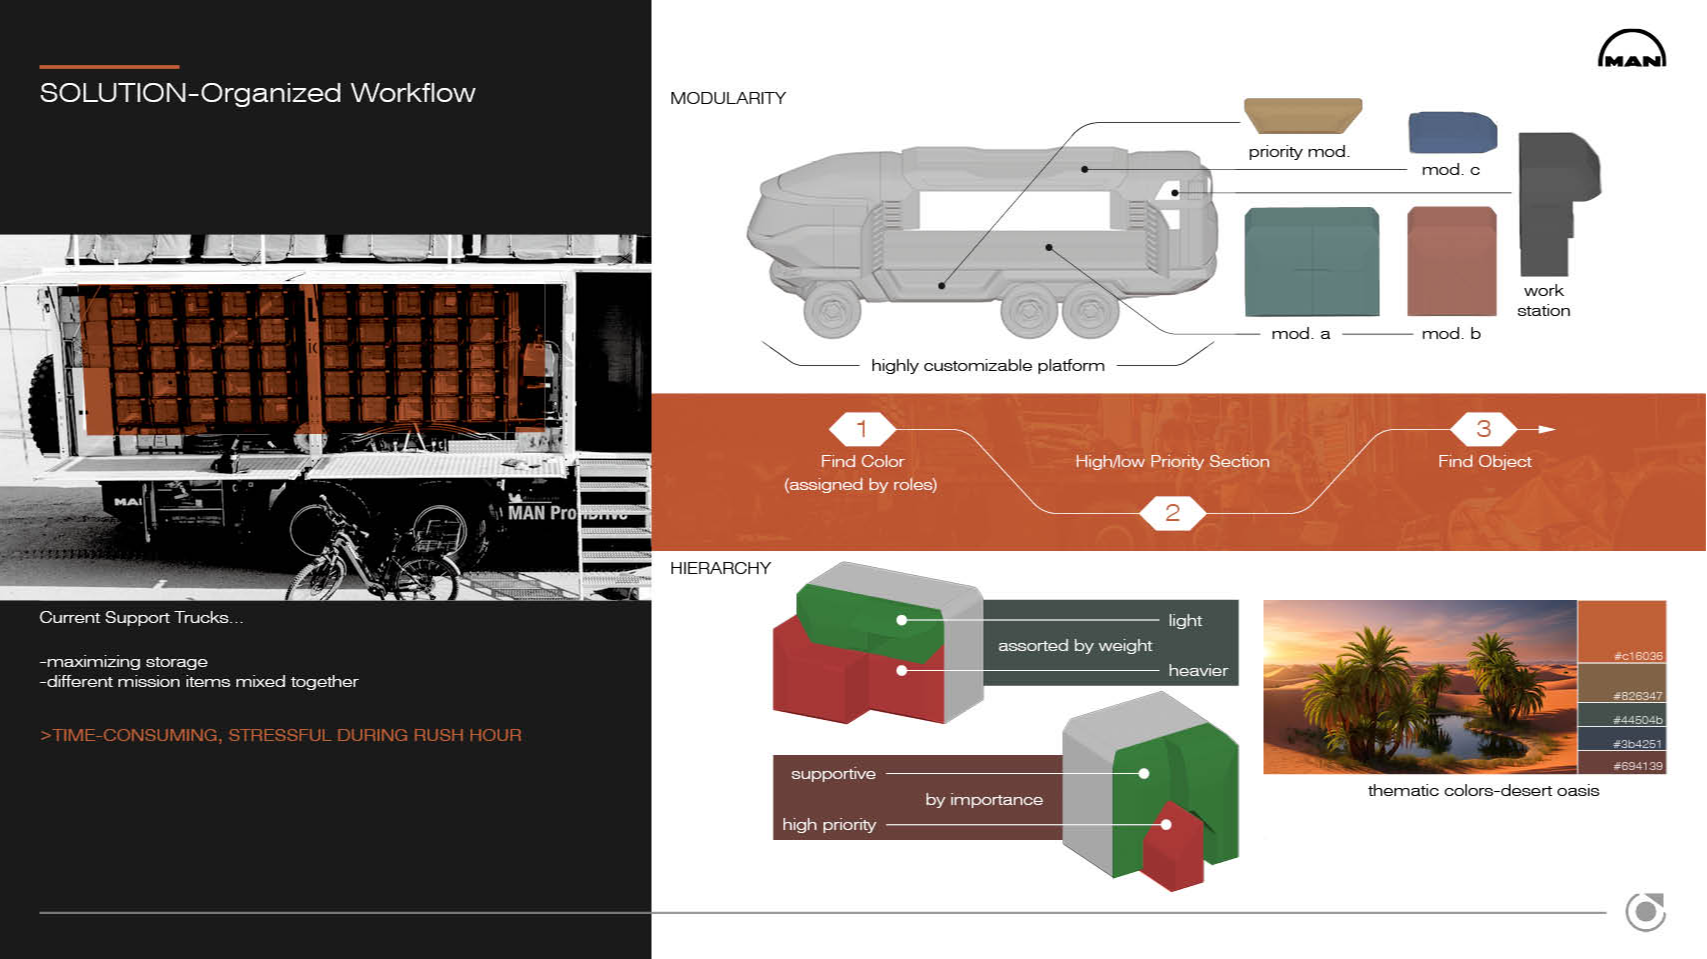The width and height of the screenshot is (1707, 959).
Task: Pick the maroon #694139 color swatch
Action: pos(1622,763)
